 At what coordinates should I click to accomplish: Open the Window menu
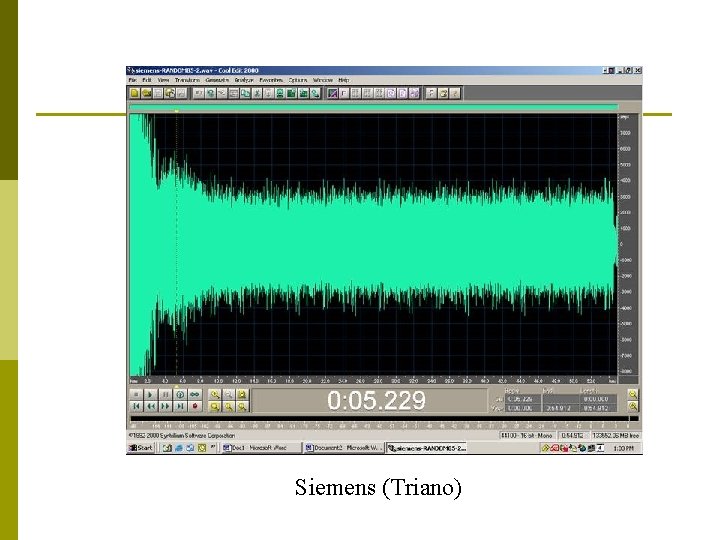click(x=322, y=80)
